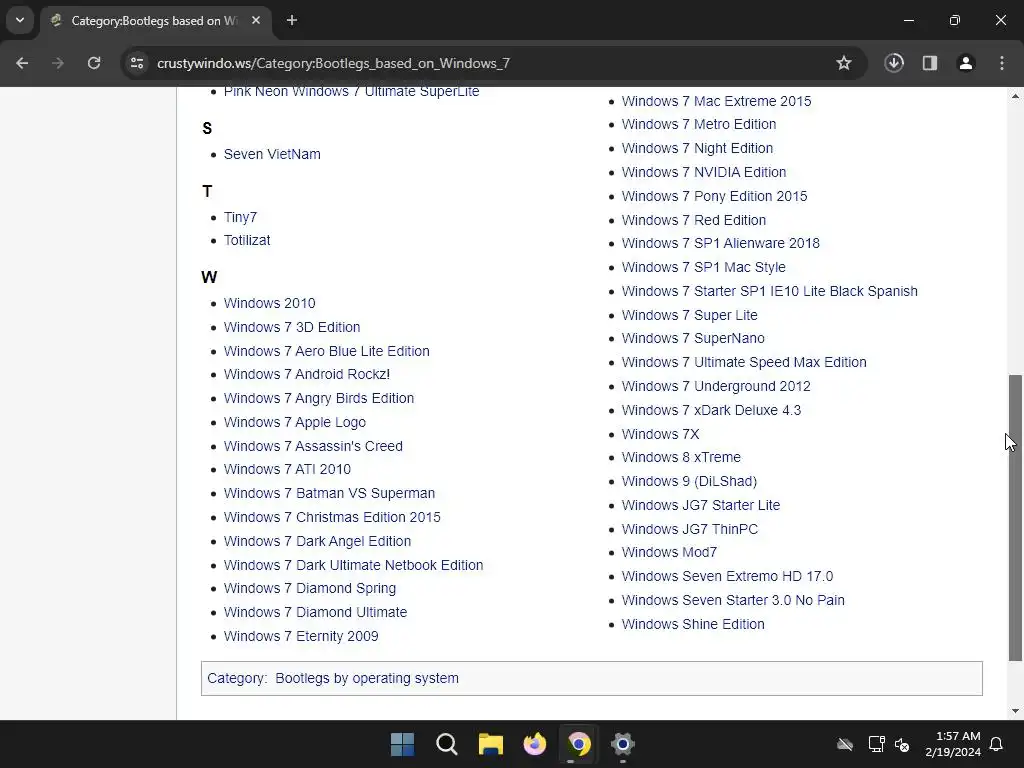Open Windows 7 SP1 Alienware 2018
Screen dimensions: 1024x768
pyautogui.click(x=720, y=244)
